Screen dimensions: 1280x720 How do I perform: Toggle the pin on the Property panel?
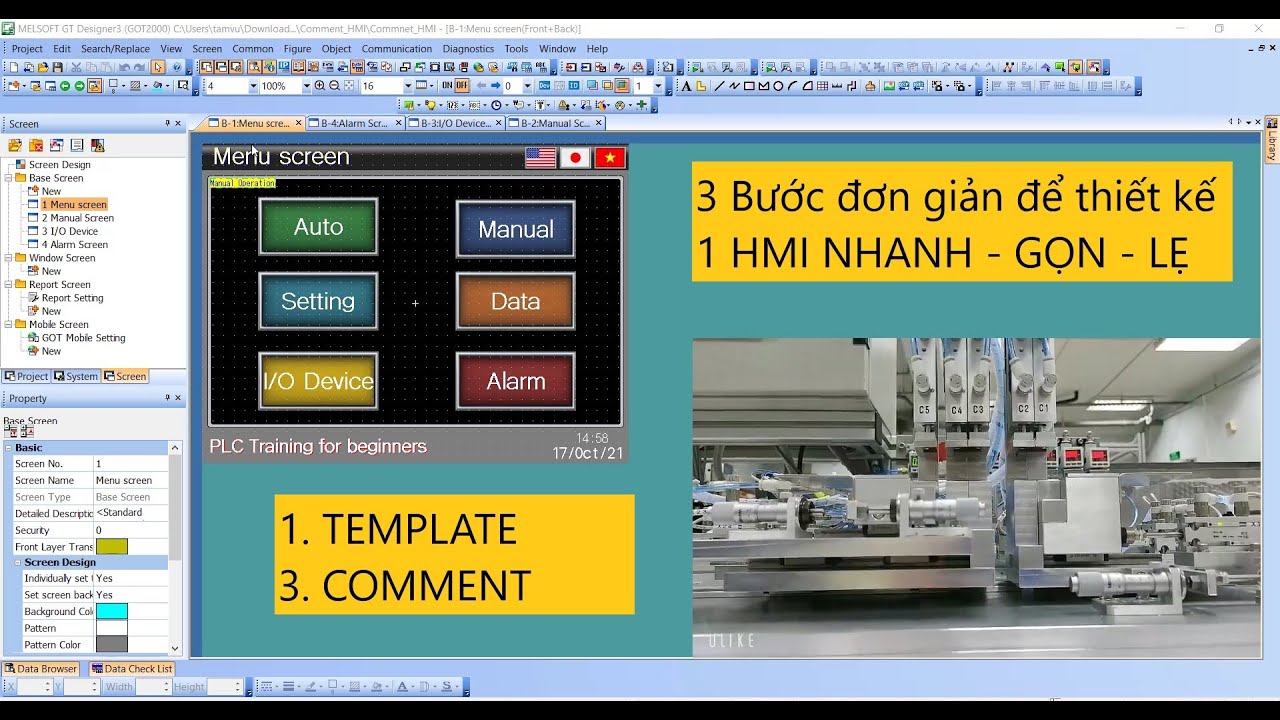click(167, 398)
